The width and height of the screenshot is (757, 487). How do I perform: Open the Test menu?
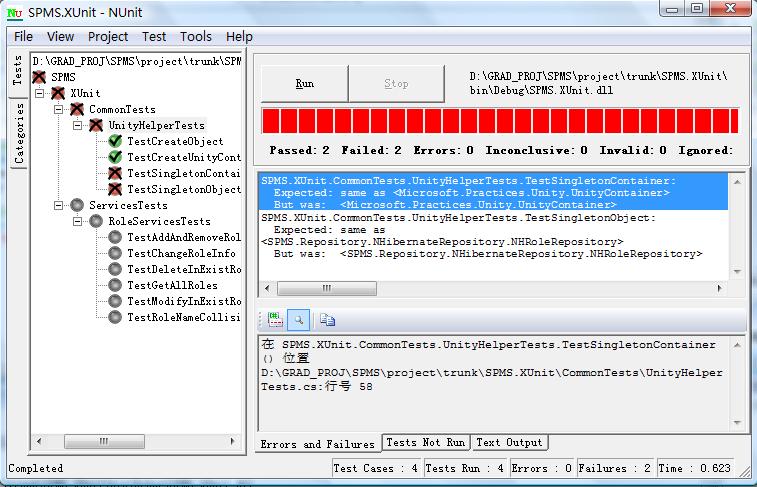[154, 37]
